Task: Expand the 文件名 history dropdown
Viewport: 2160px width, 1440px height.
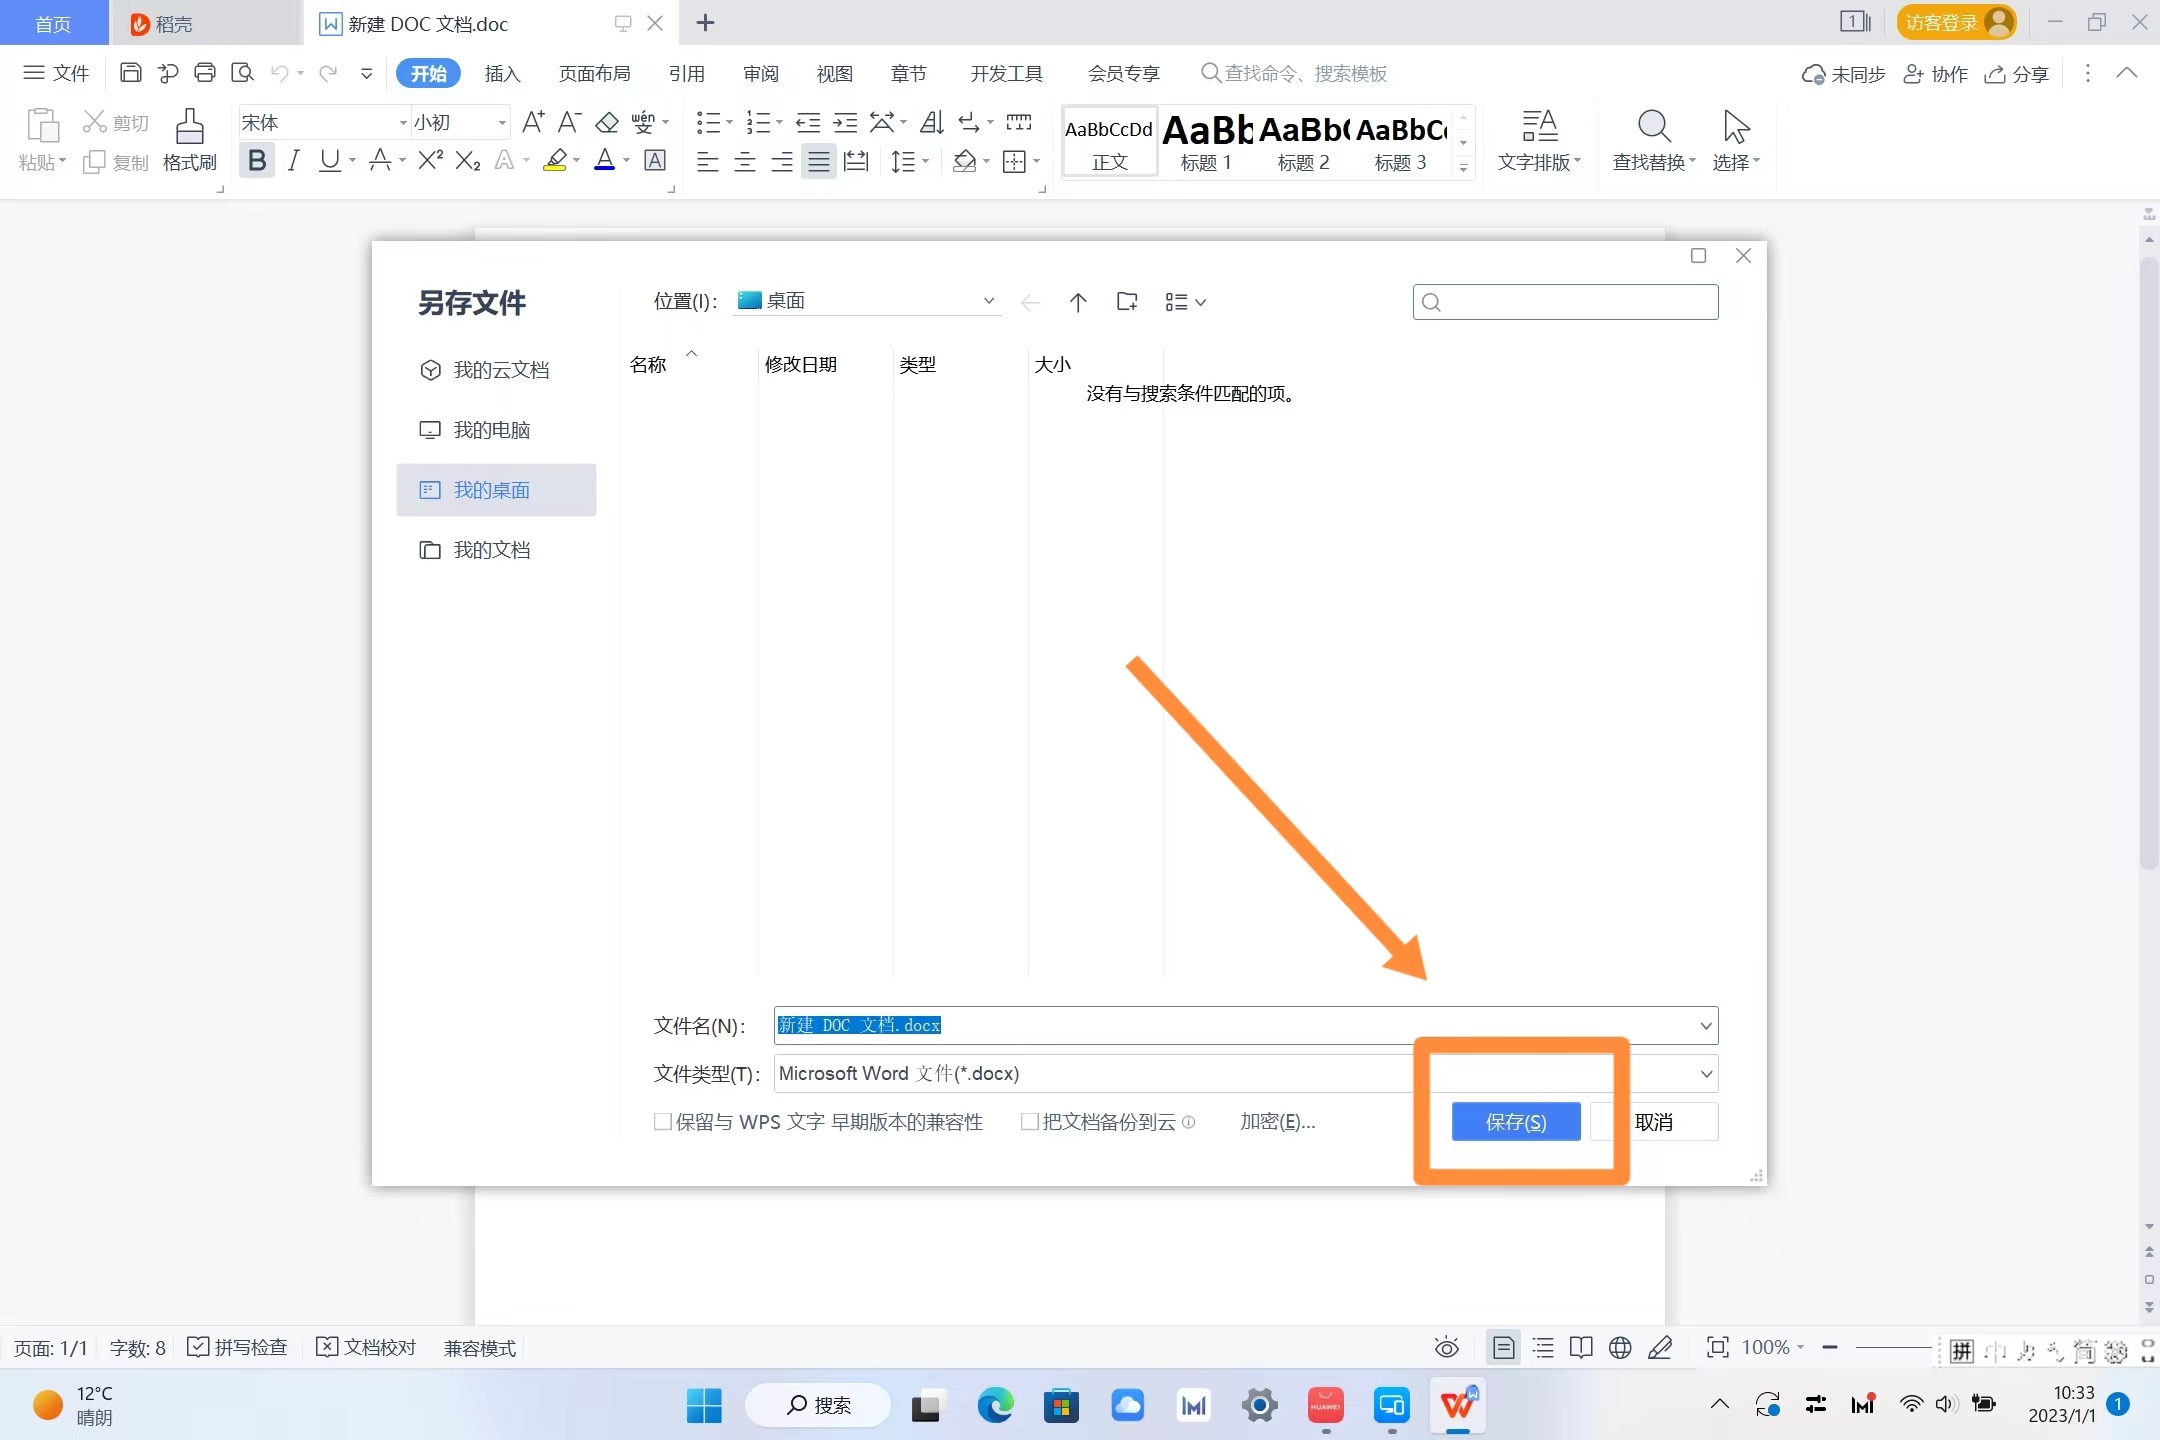Action: pyautogui.click(x=1706, y=1026)
